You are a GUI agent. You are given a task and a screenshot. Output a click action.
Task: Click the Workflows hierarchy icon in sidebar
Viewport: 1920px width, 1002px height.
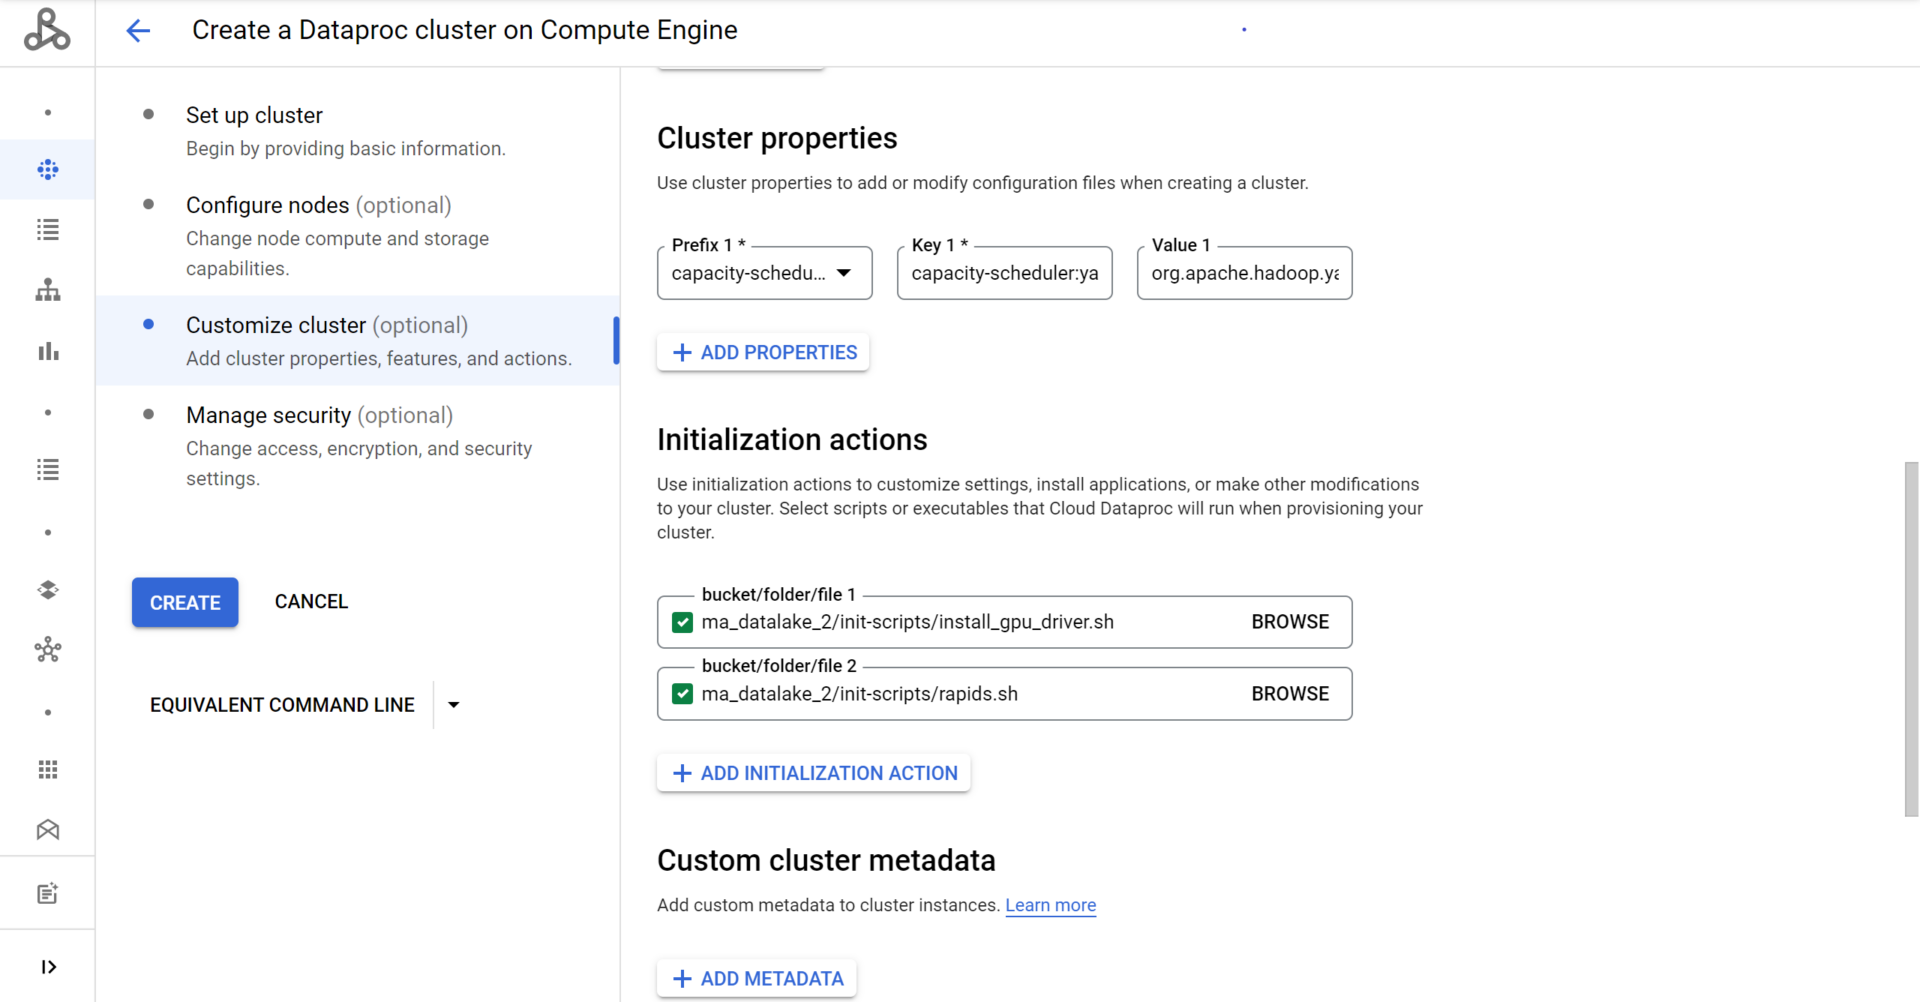click(47, 290)
